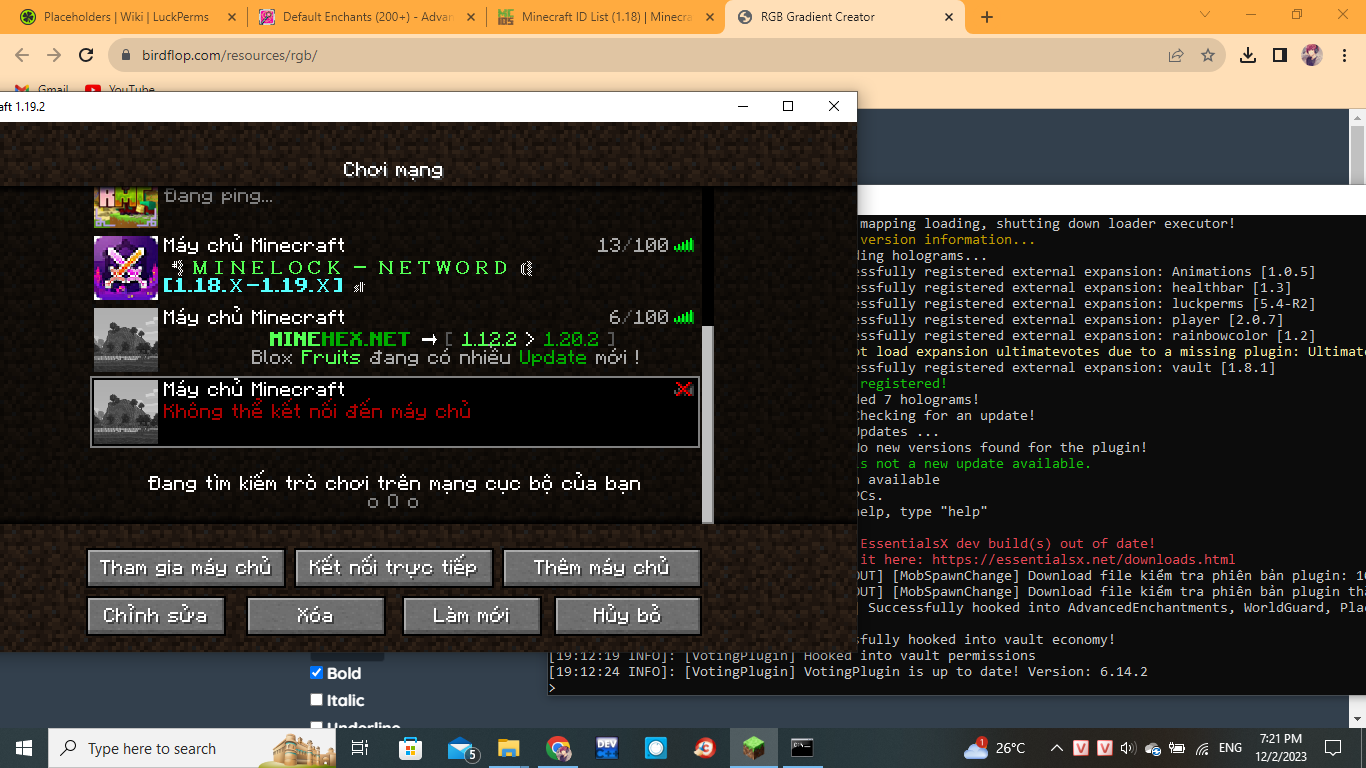Open Task View on the taskbar
Viewport: 1366px width, 768px height.
coord(360,748)
